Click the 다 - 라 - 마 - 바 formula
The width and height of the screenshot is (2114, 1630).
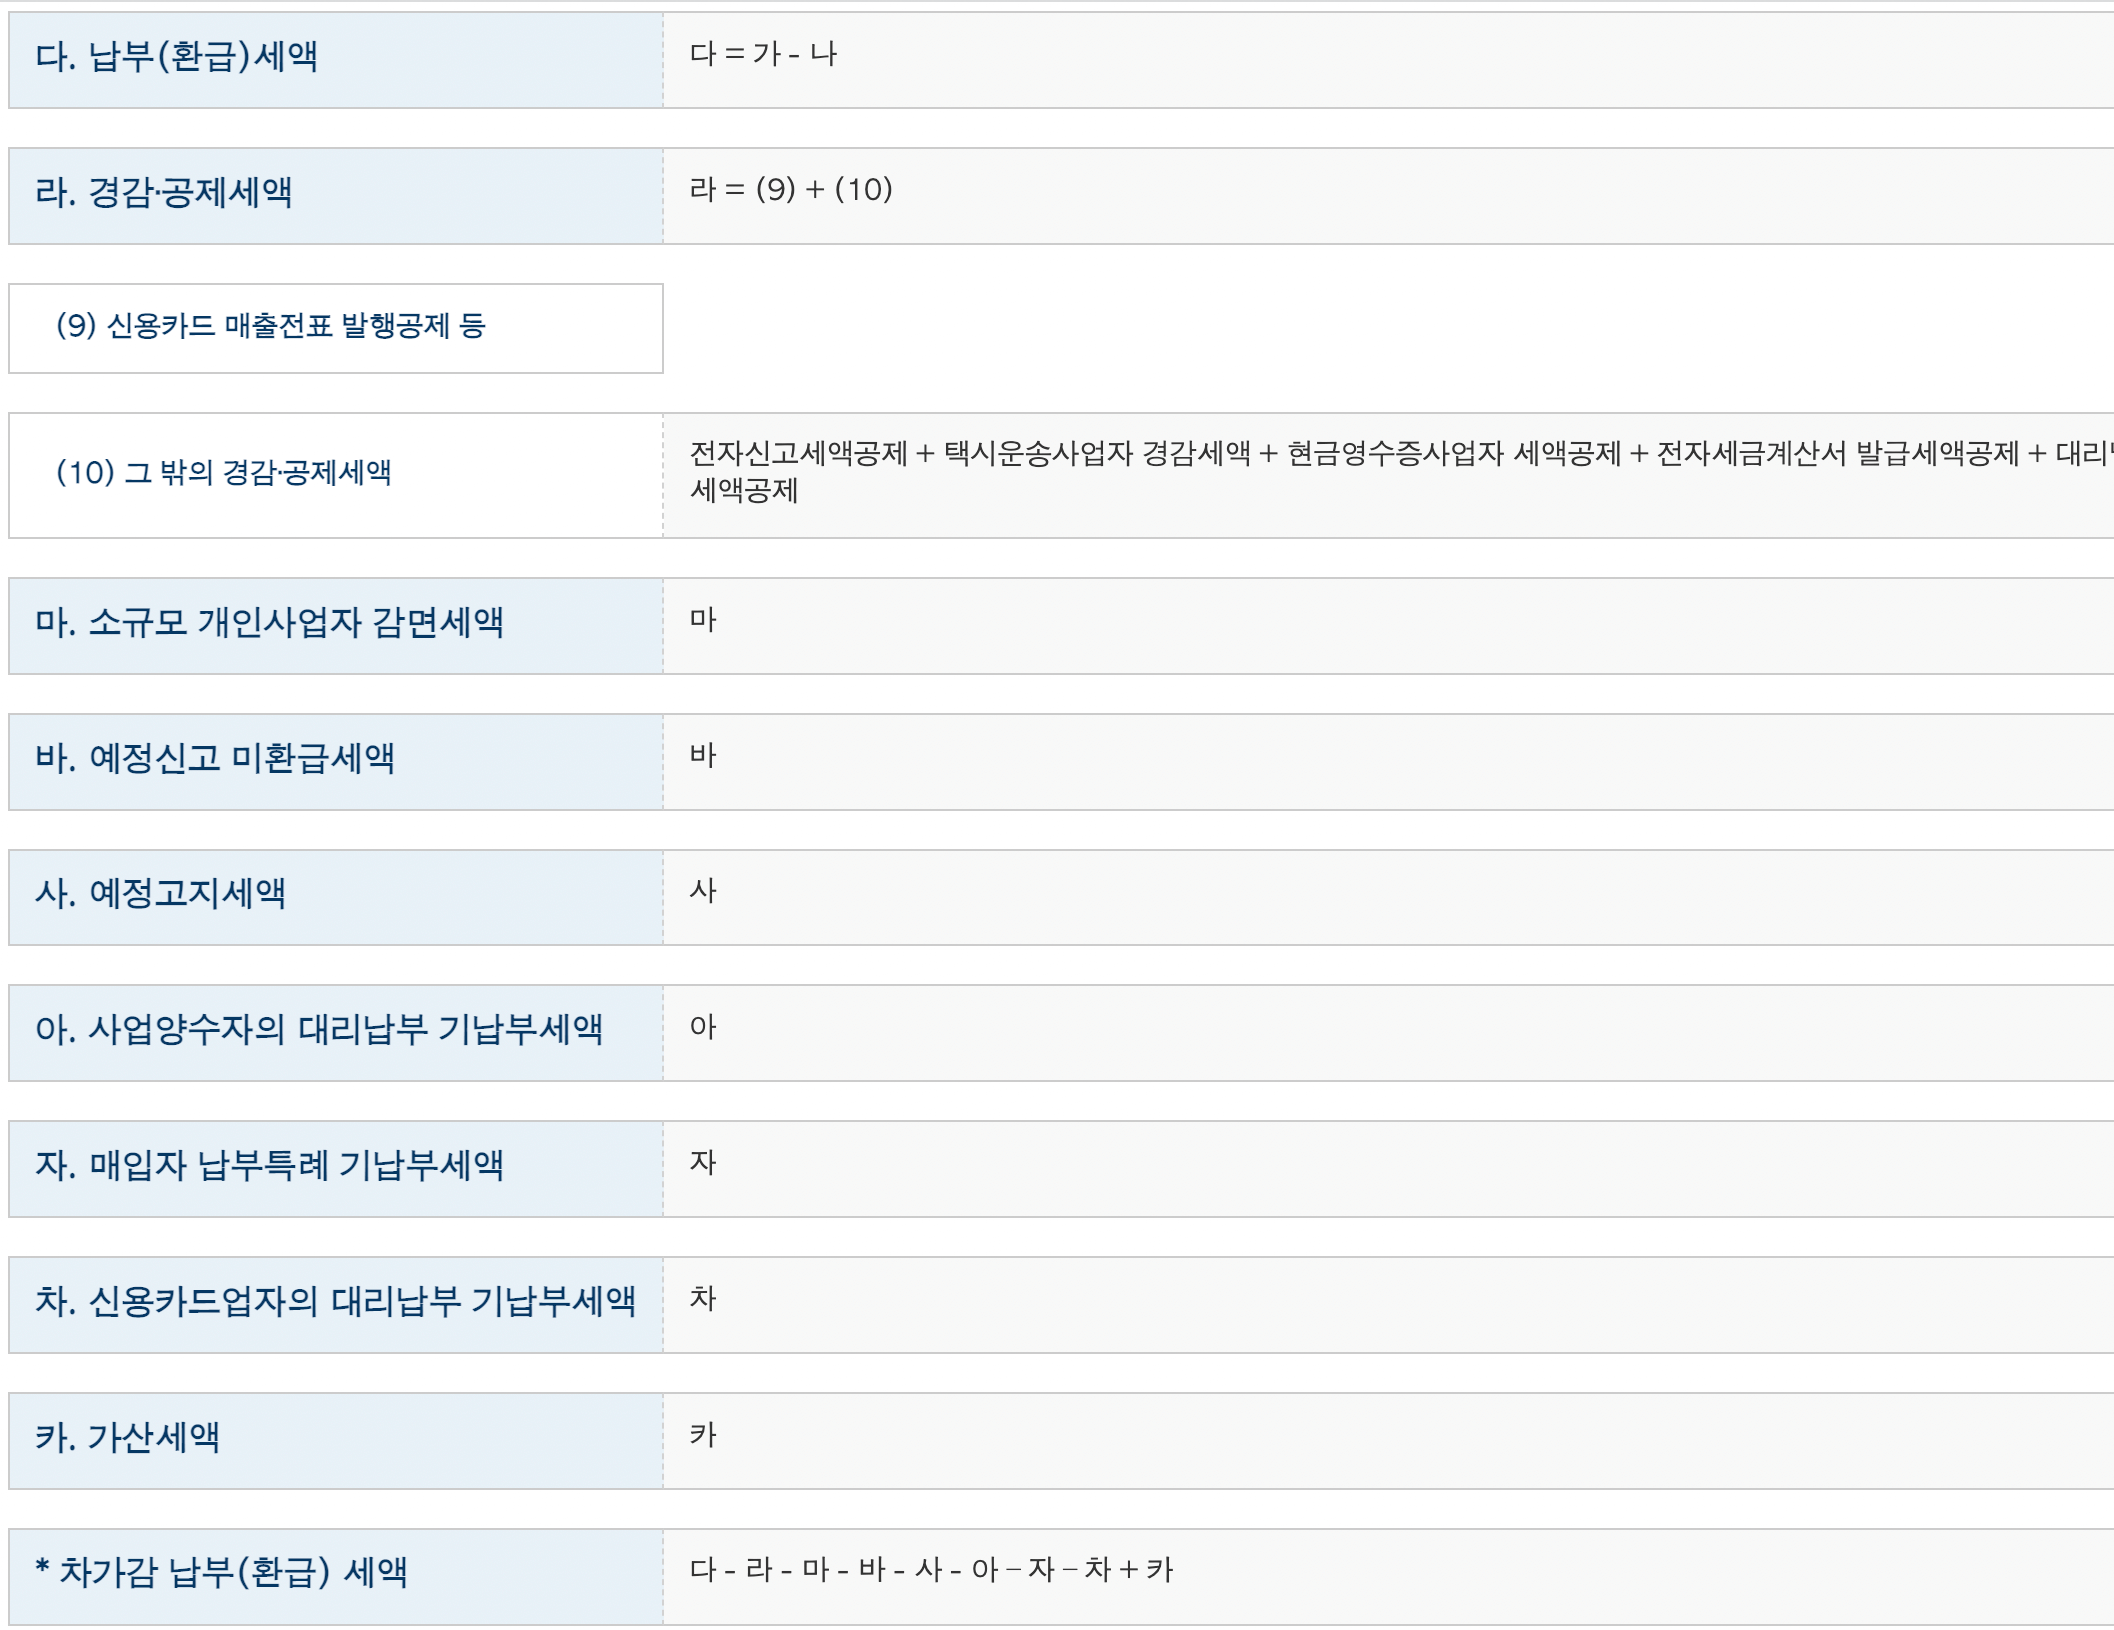point(930,1570)
